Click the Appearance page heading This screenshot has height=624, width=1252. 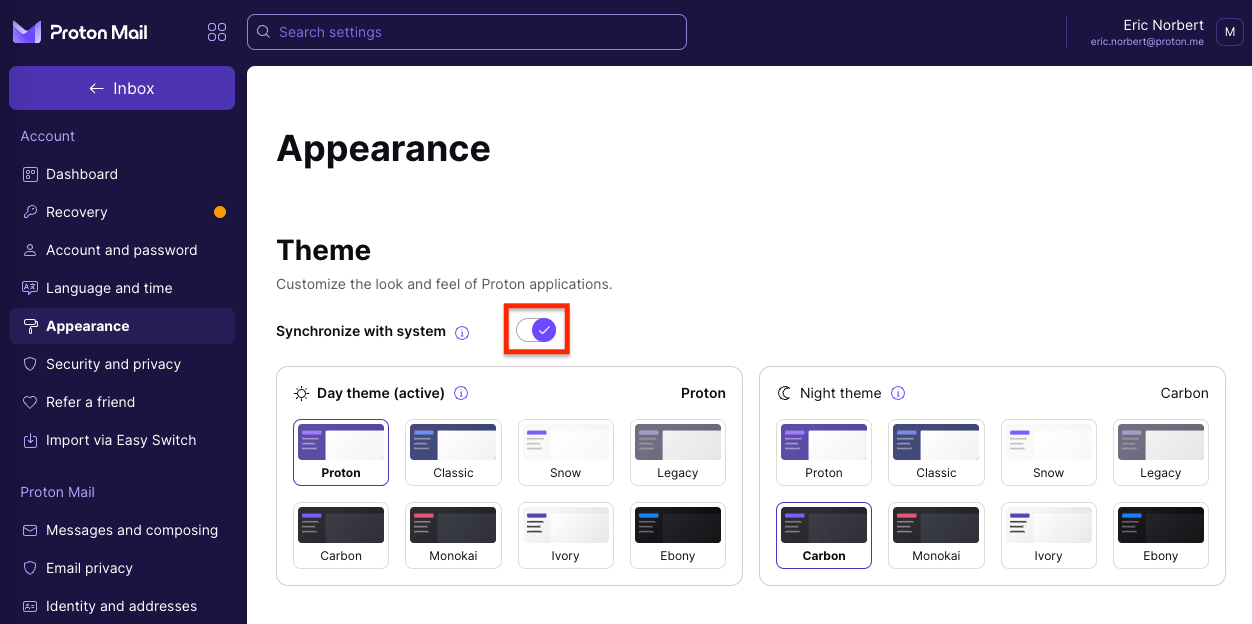383,149
